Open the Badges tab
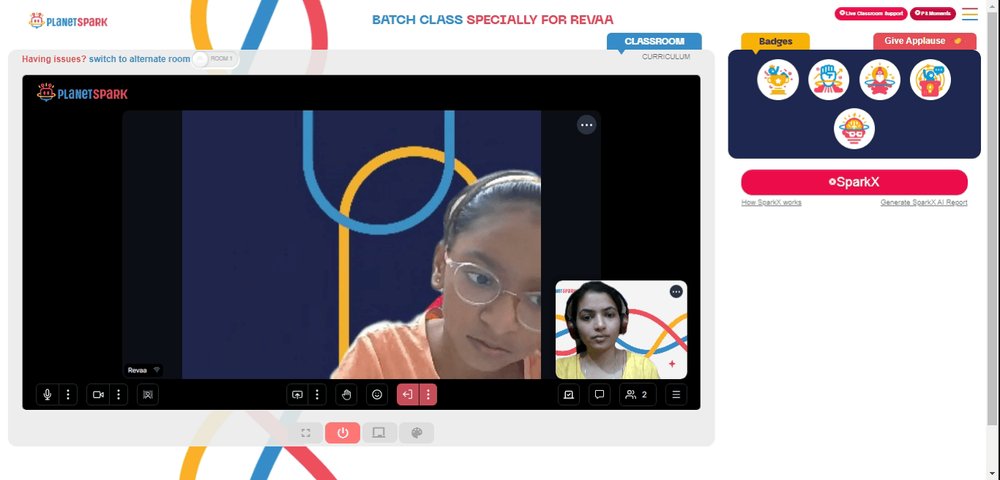This screenshot has width=1000, height=480. [x=776, y=41]
